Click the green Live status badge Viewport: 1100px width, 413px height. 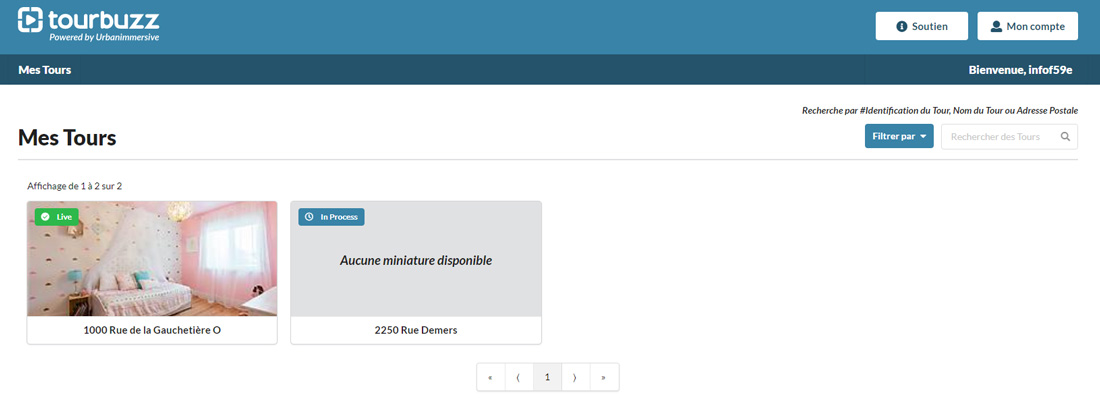click(x=57, y=217)
